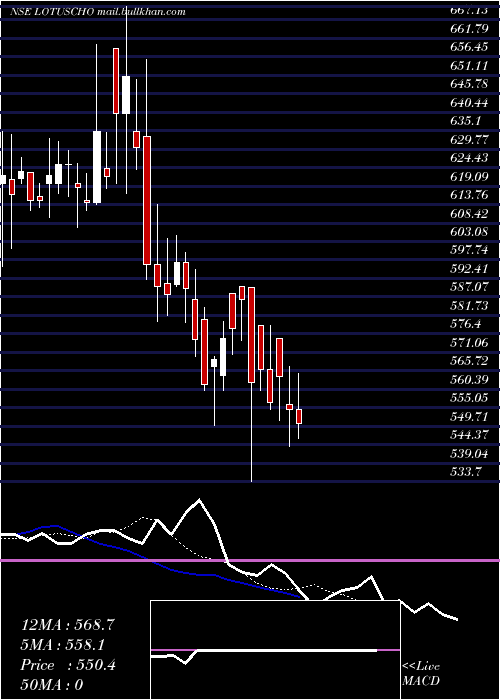The width and height of the screenshot is (500, 700).
Task: Click the 645.78 price axis label
Action: click(x=470, y=85)
